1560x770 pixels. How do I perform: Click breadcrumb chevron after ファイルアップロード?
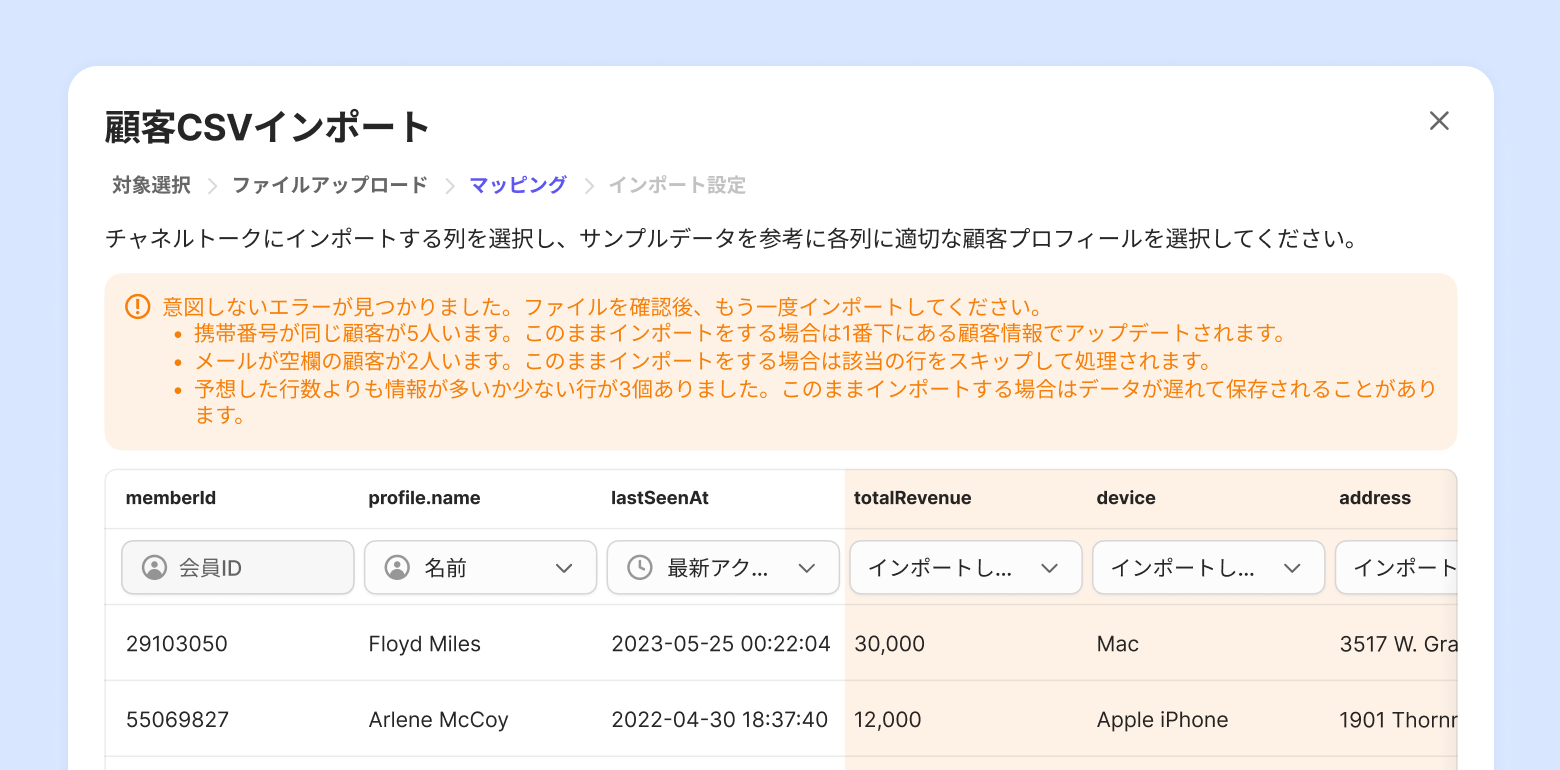pyautogui.click(x=450, y=186)
